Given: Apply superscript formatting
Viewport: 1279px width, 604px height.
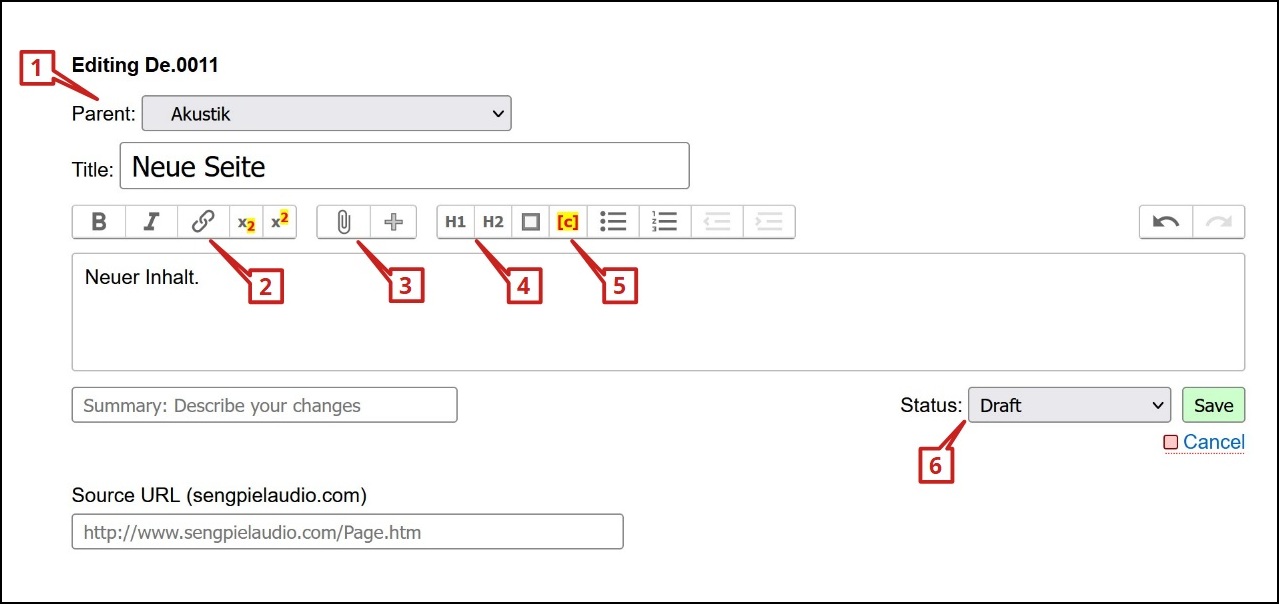Looking at the screenshot, I should coord(279,222).
